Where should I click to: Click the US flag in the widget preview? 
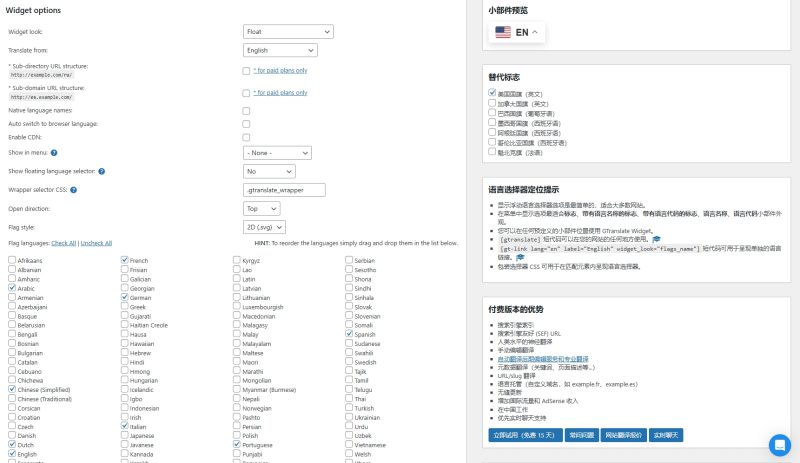coord(503,32)
